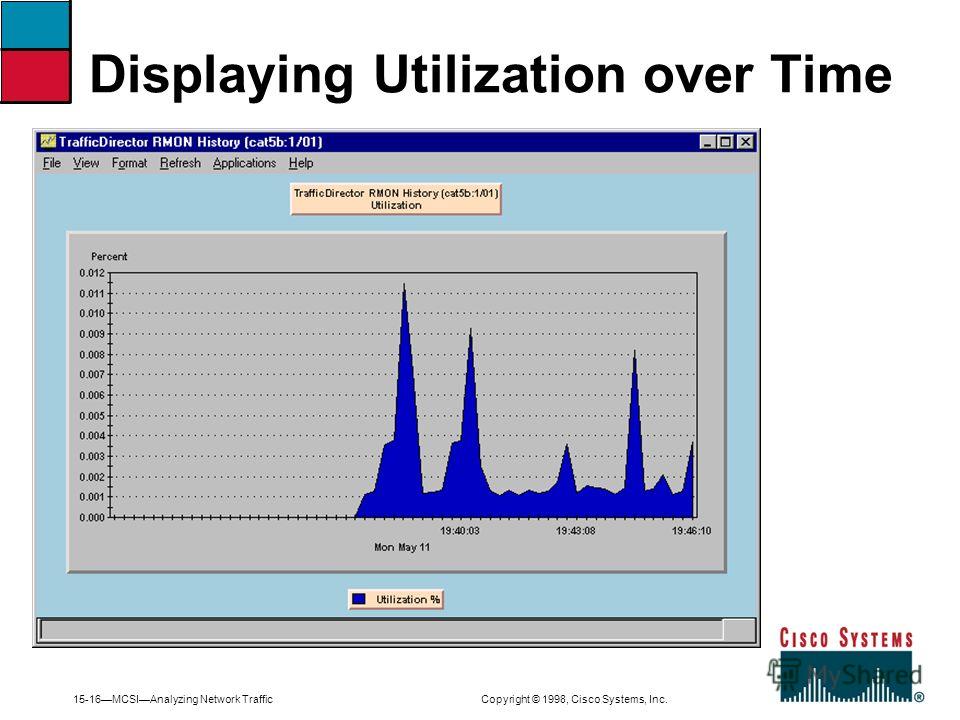This screenshot has height=720, width=960.
Task: Click the chart title box reading Utilization
Action: 396,199
